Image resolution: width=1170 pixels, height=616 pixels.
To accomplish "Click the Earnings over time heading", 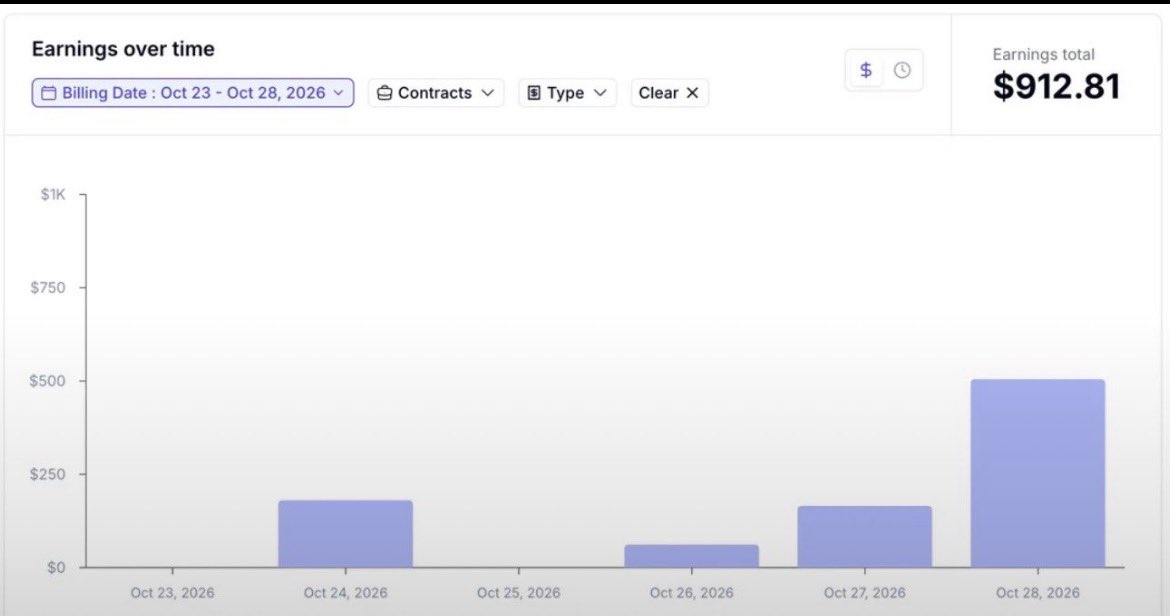I will click(x=123, y=49).
